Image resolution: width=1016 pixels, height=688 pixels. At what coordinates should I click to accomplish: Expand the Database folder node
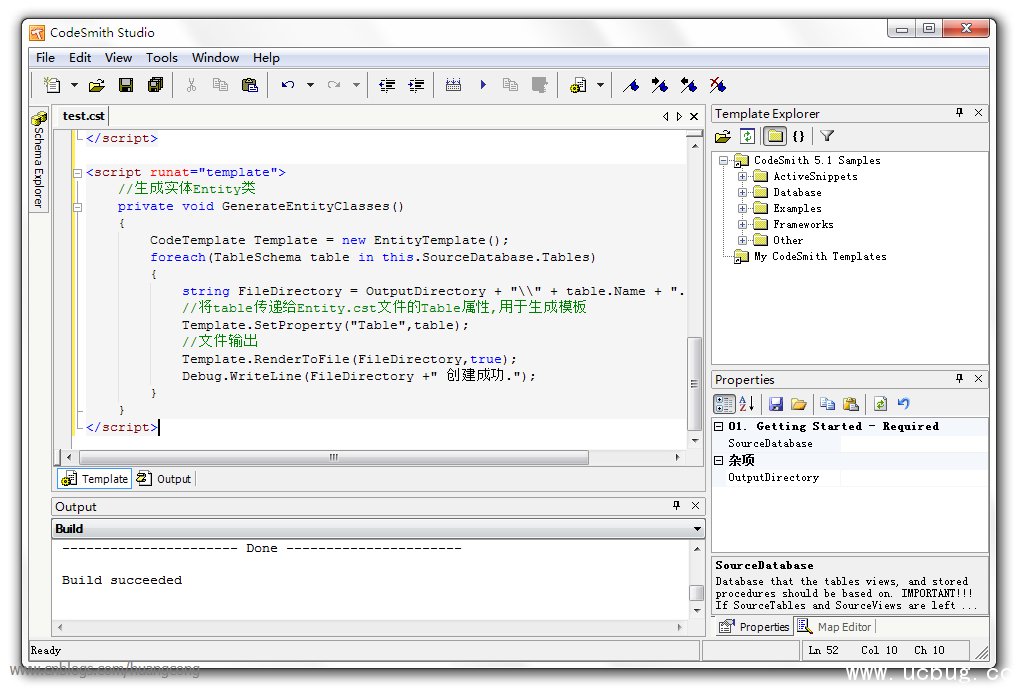(x=743, y=192)
